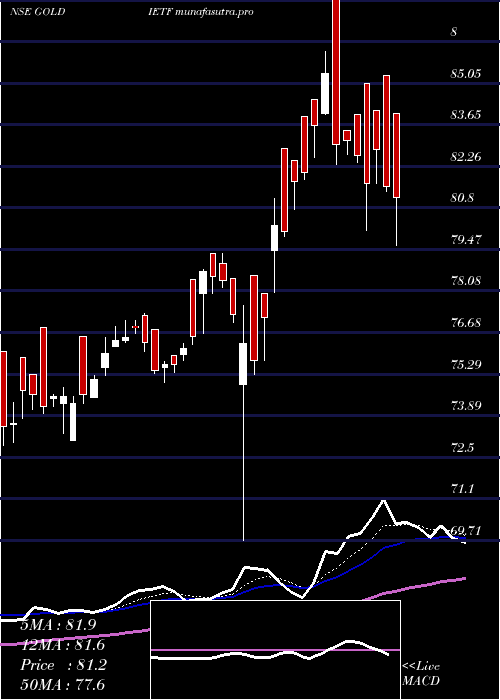Click the 69.71 price axis label

tap(466, 530)
